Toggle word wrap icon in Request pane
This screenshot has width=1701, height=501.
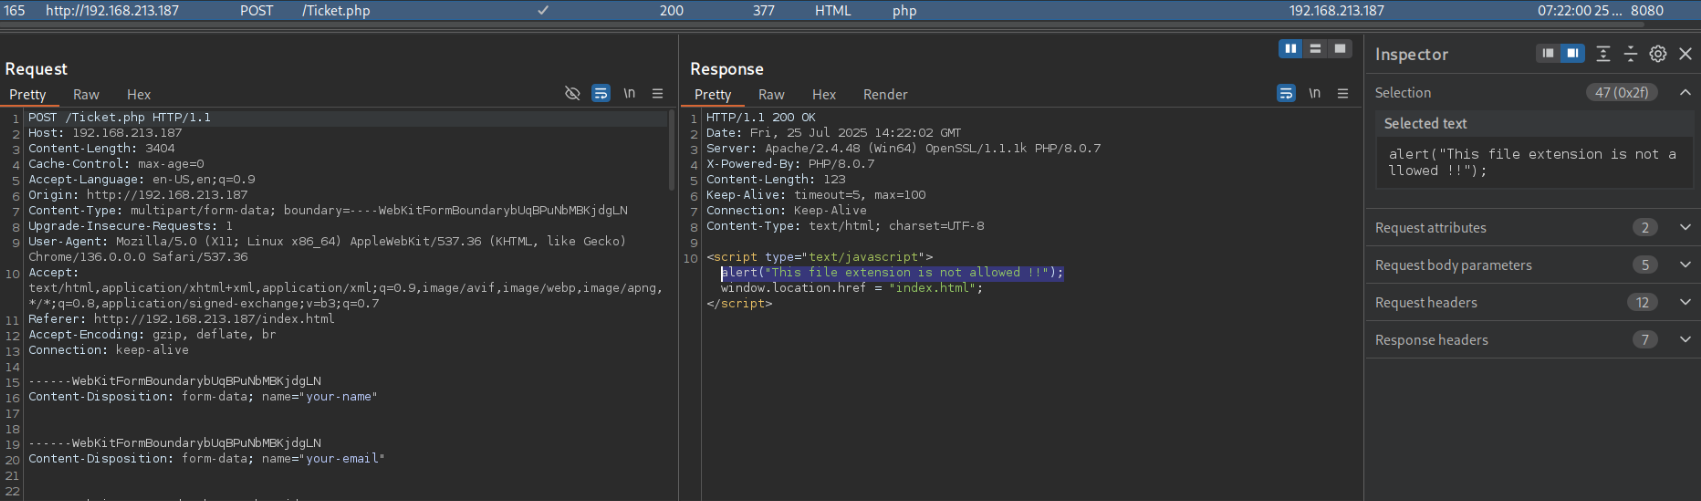pos(601,93)
